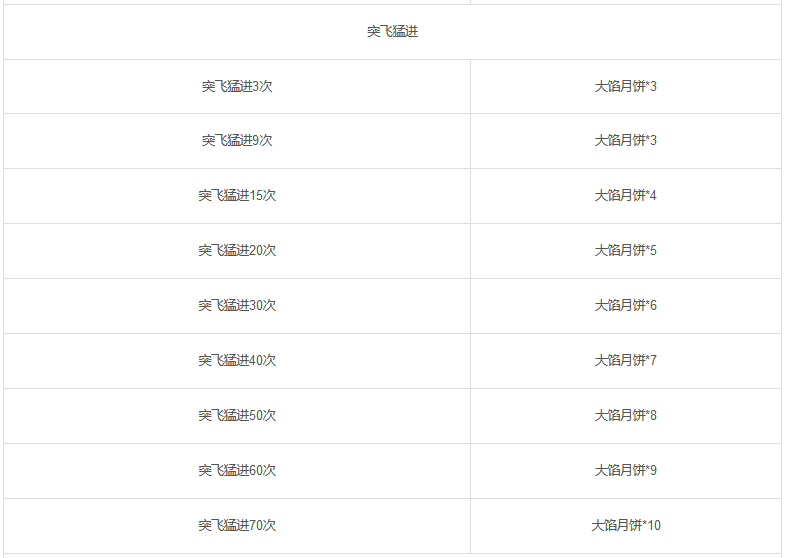
Task: Click the 大馅月饼*4 reward cell
Action: (625, 195)
